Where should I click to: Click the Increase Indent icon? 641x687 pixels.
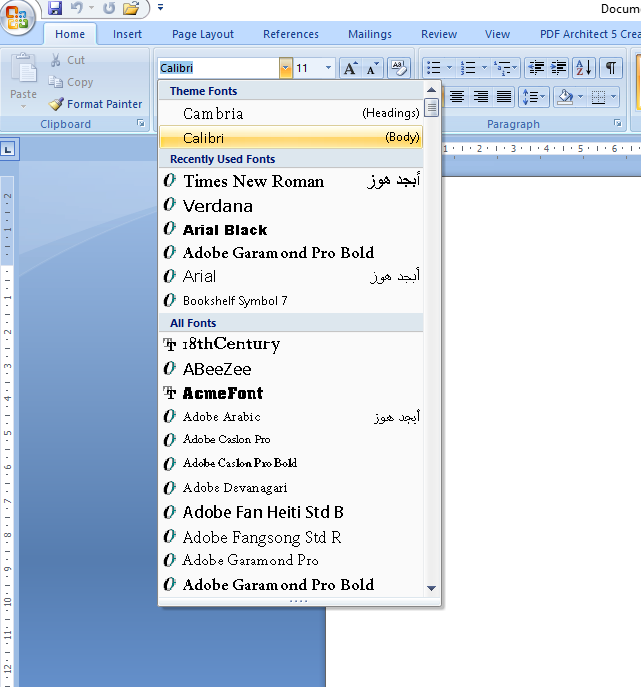click(558, 68)
